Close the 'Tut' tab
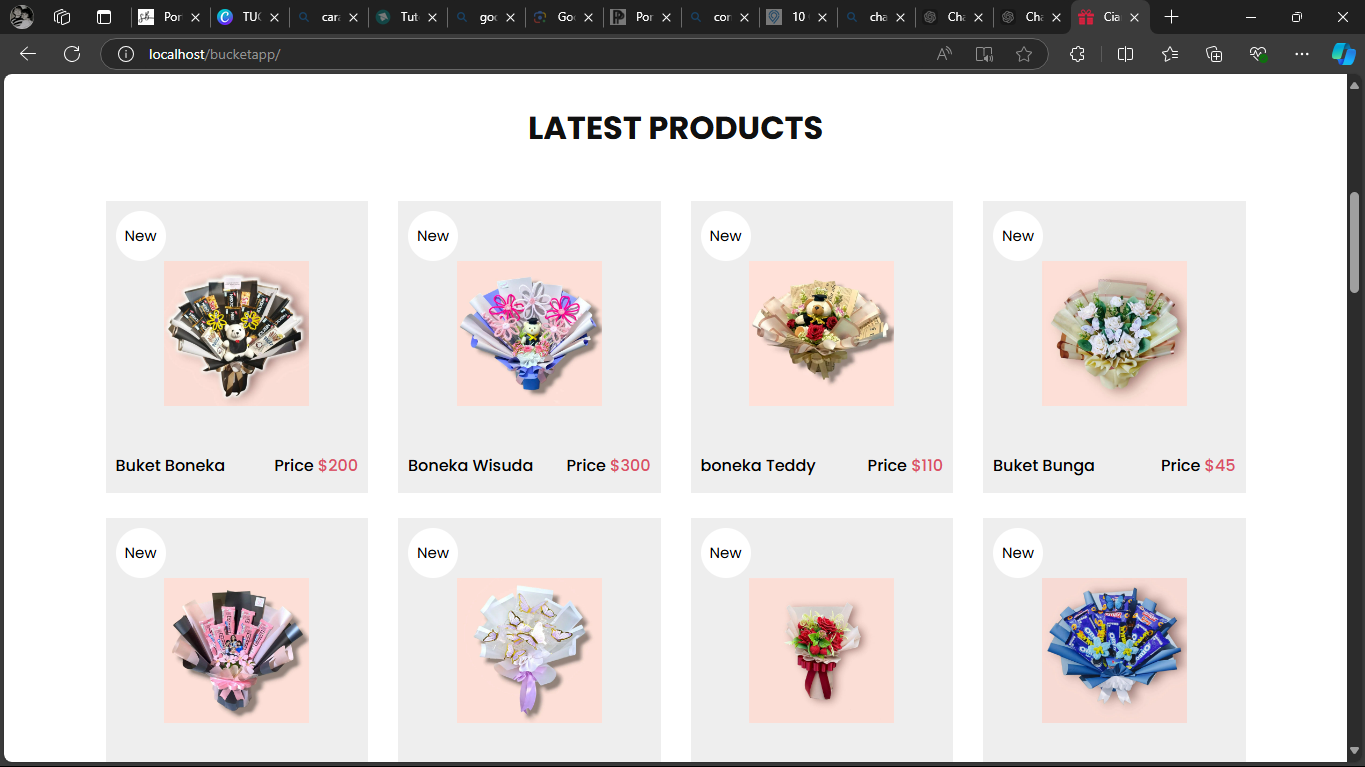The image size is (1365, 767). coord(431,18)
